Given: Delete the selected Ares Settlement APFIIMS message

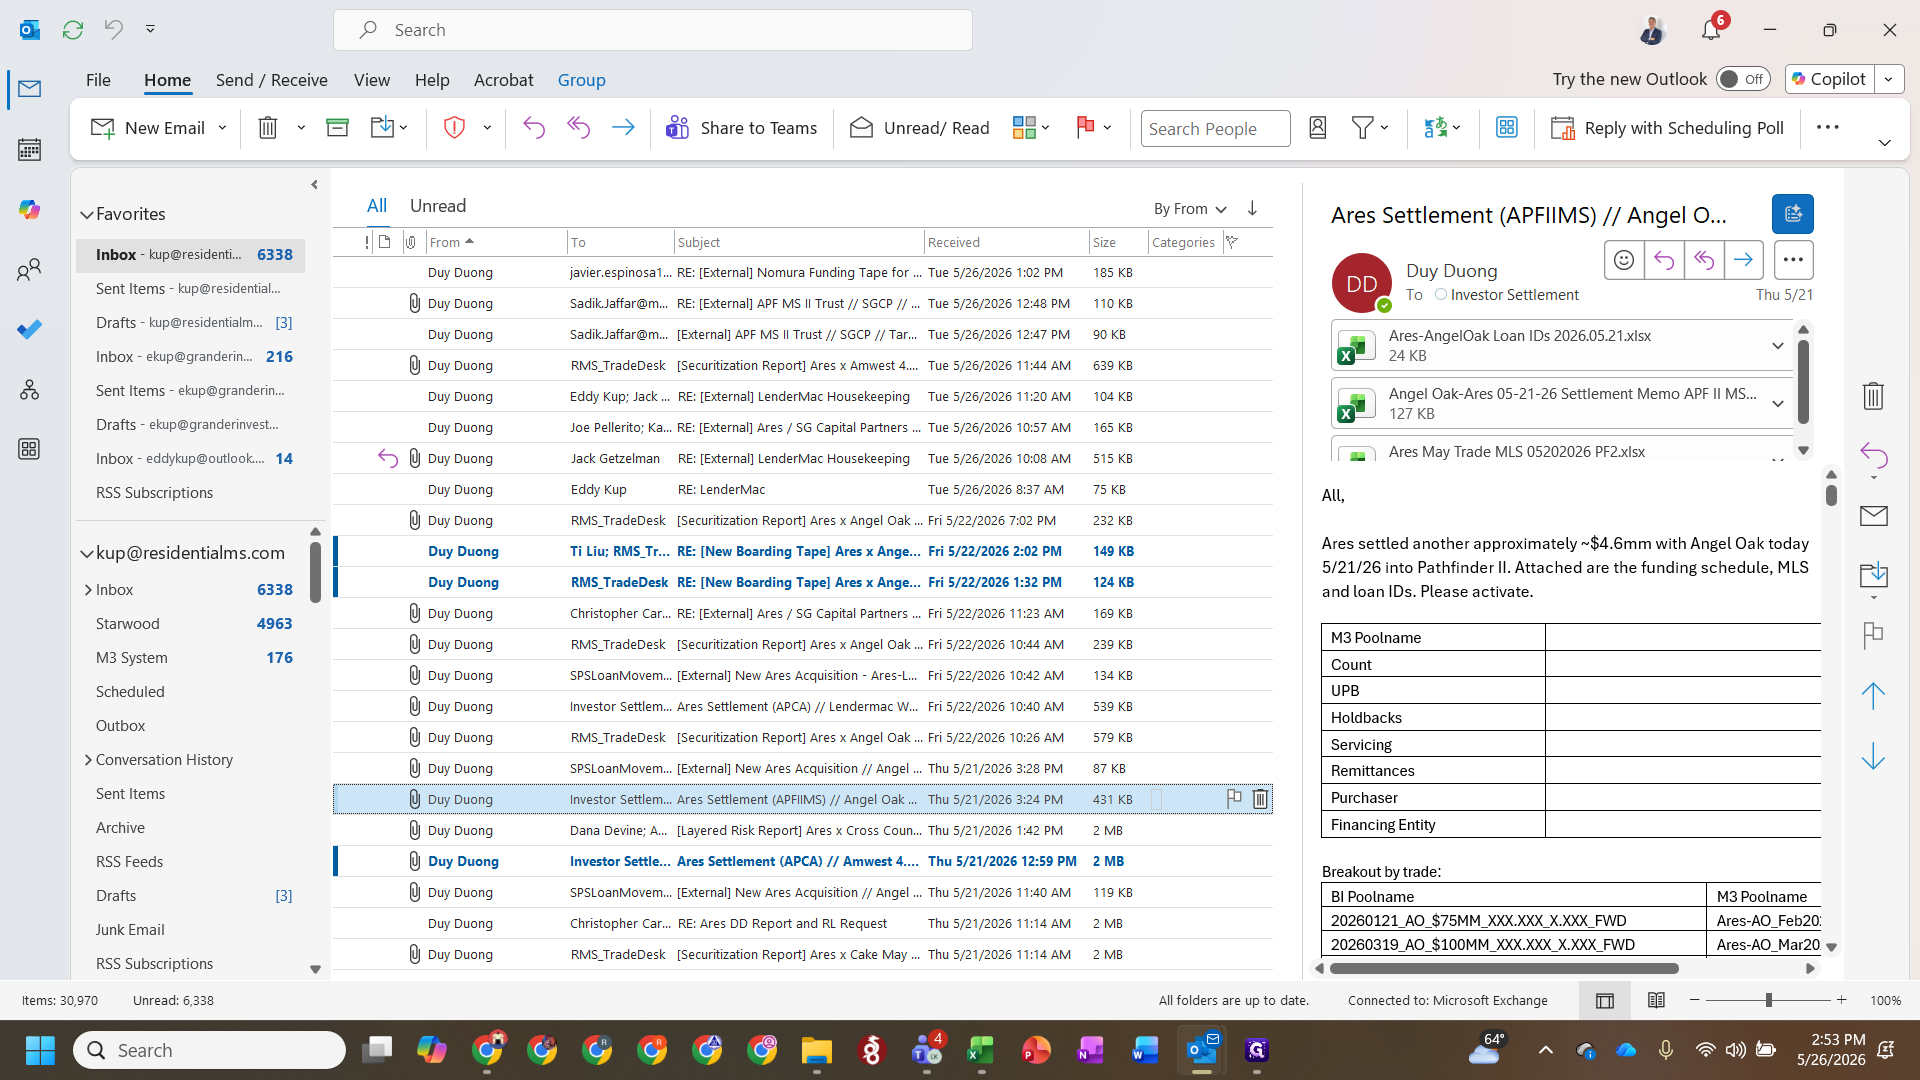Looking at the screenshot, I should pos(1260,799).
